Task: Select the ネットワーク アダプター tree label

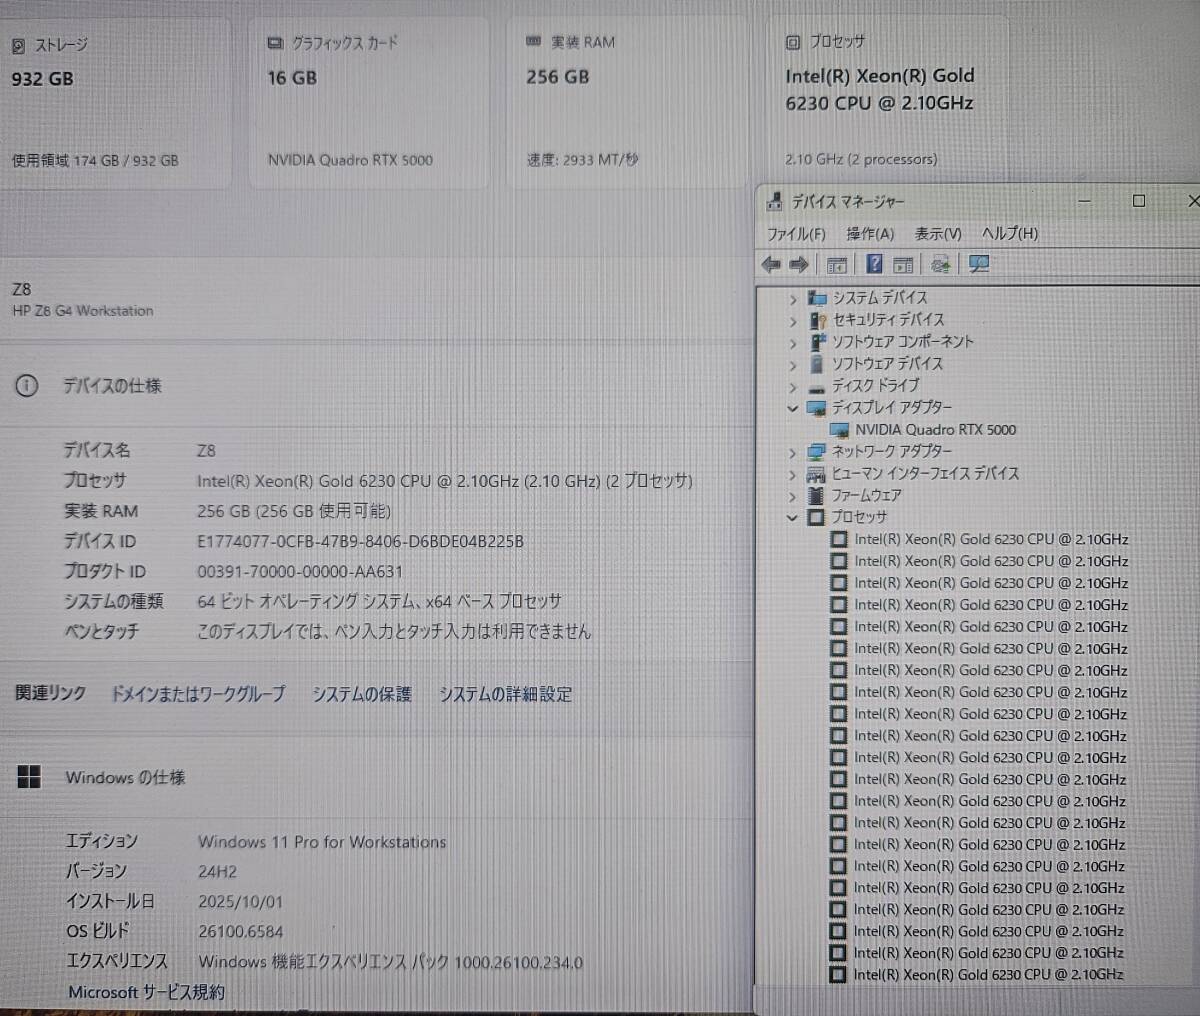Action: (892, 452)
